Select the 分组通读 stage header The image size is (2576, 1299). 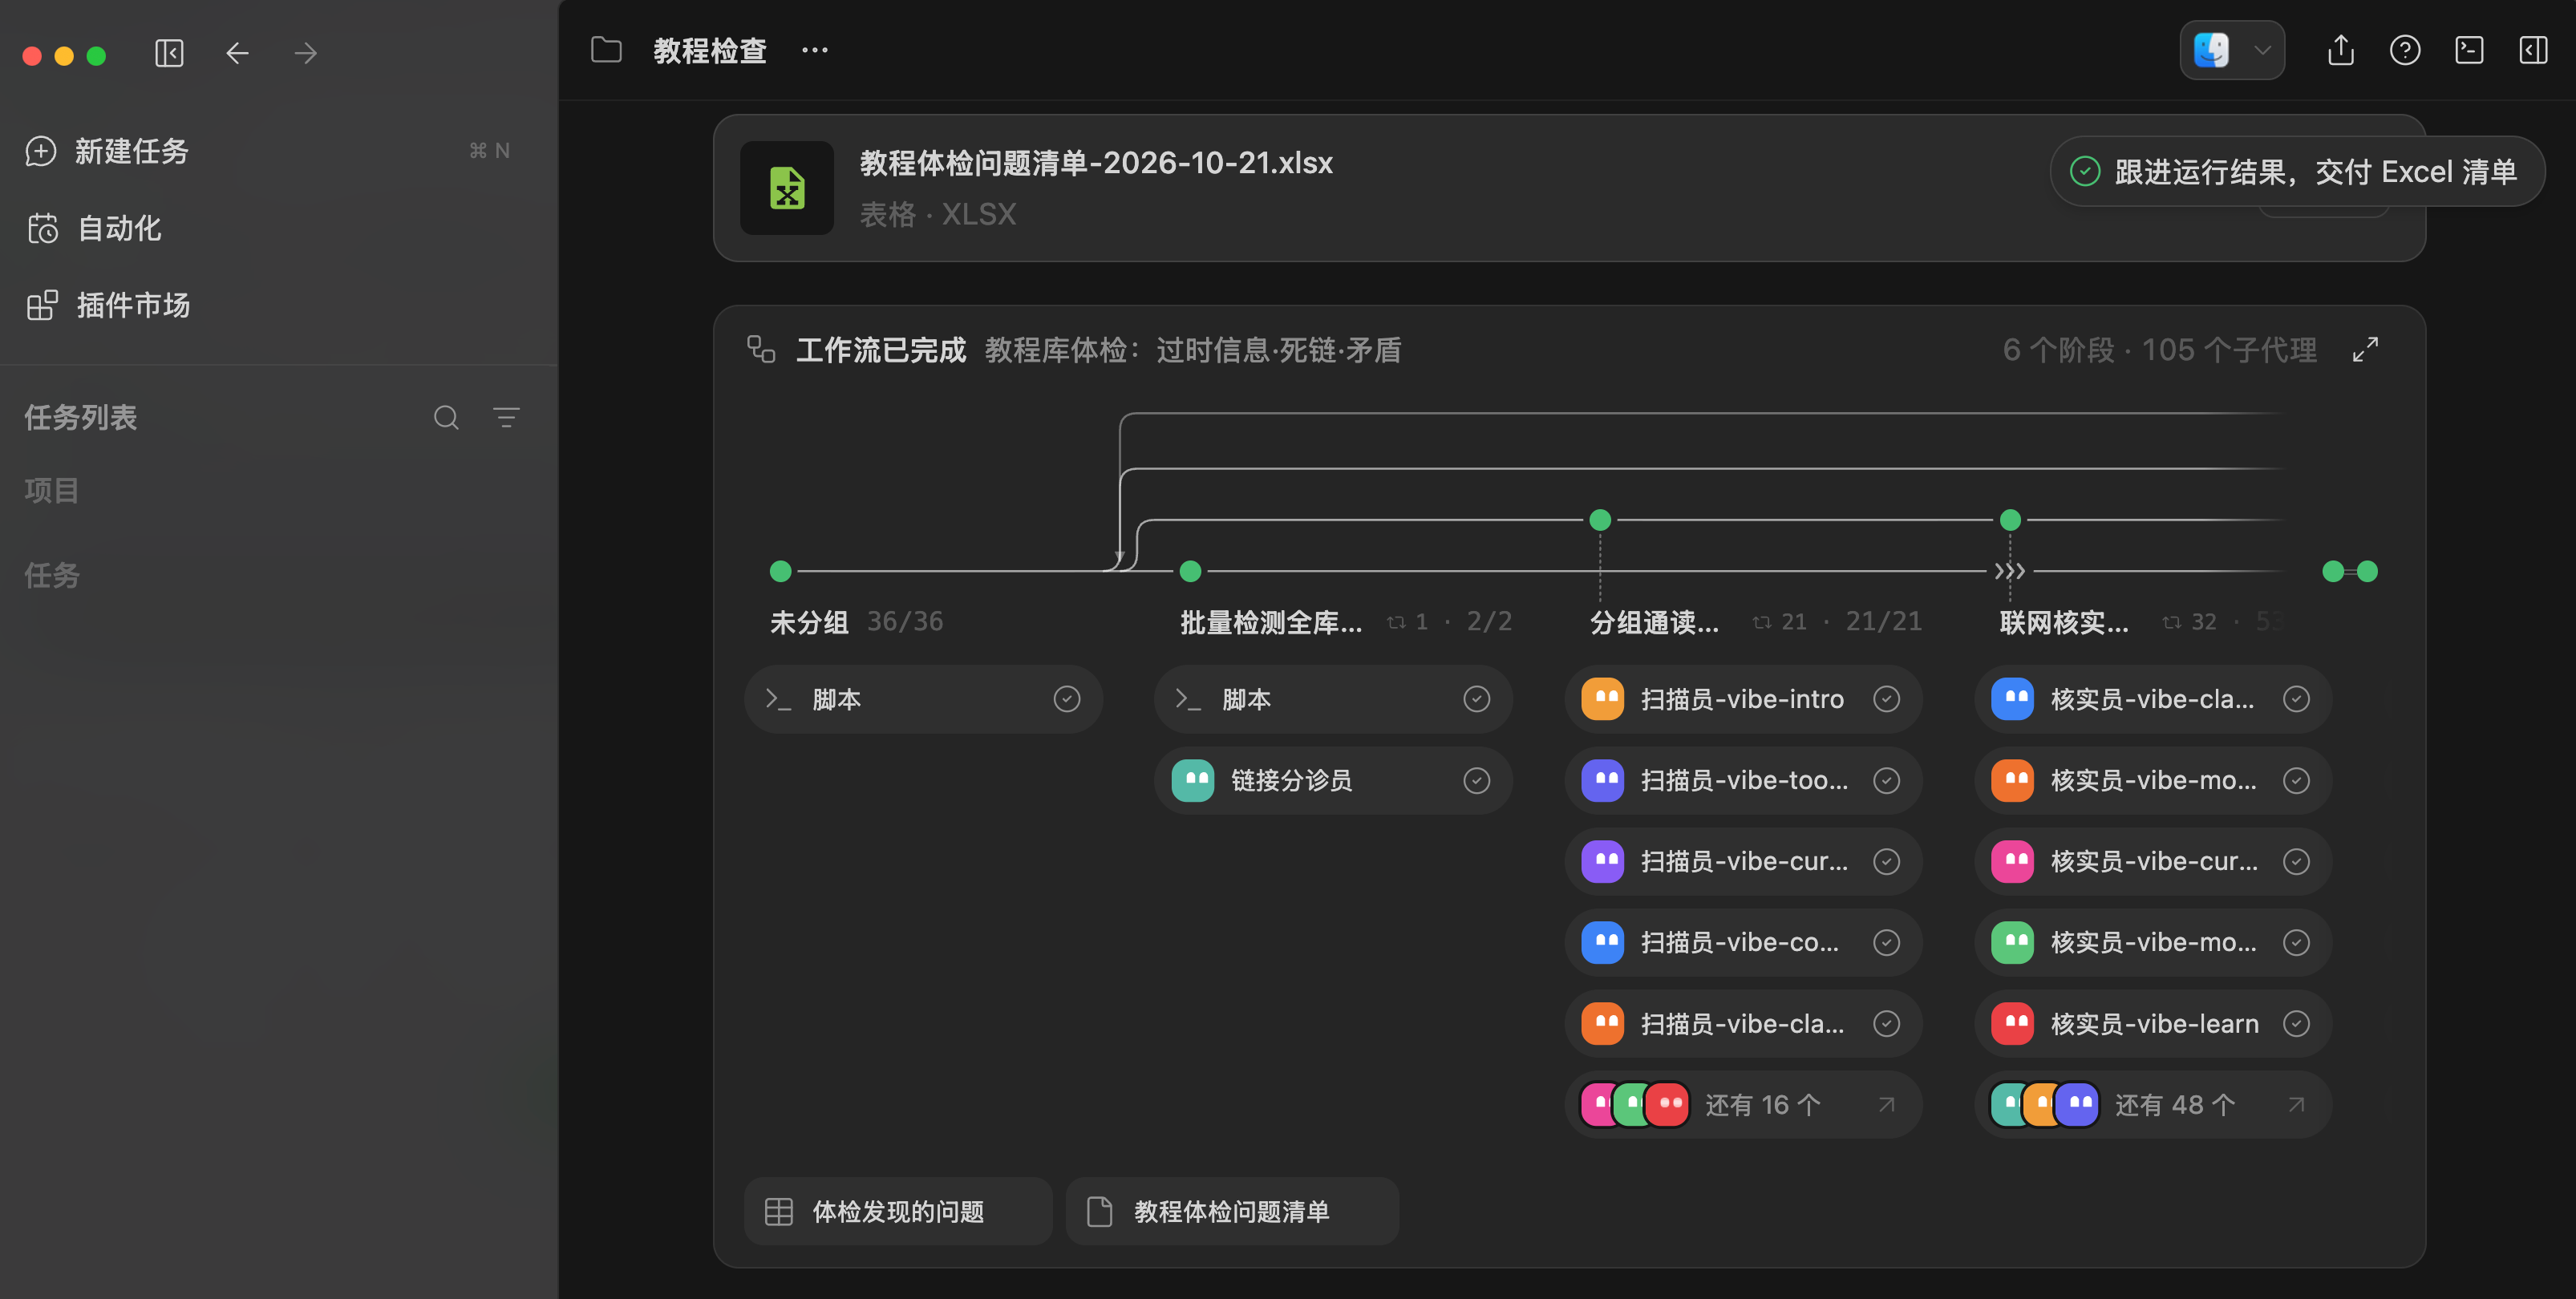point(1654,622)
